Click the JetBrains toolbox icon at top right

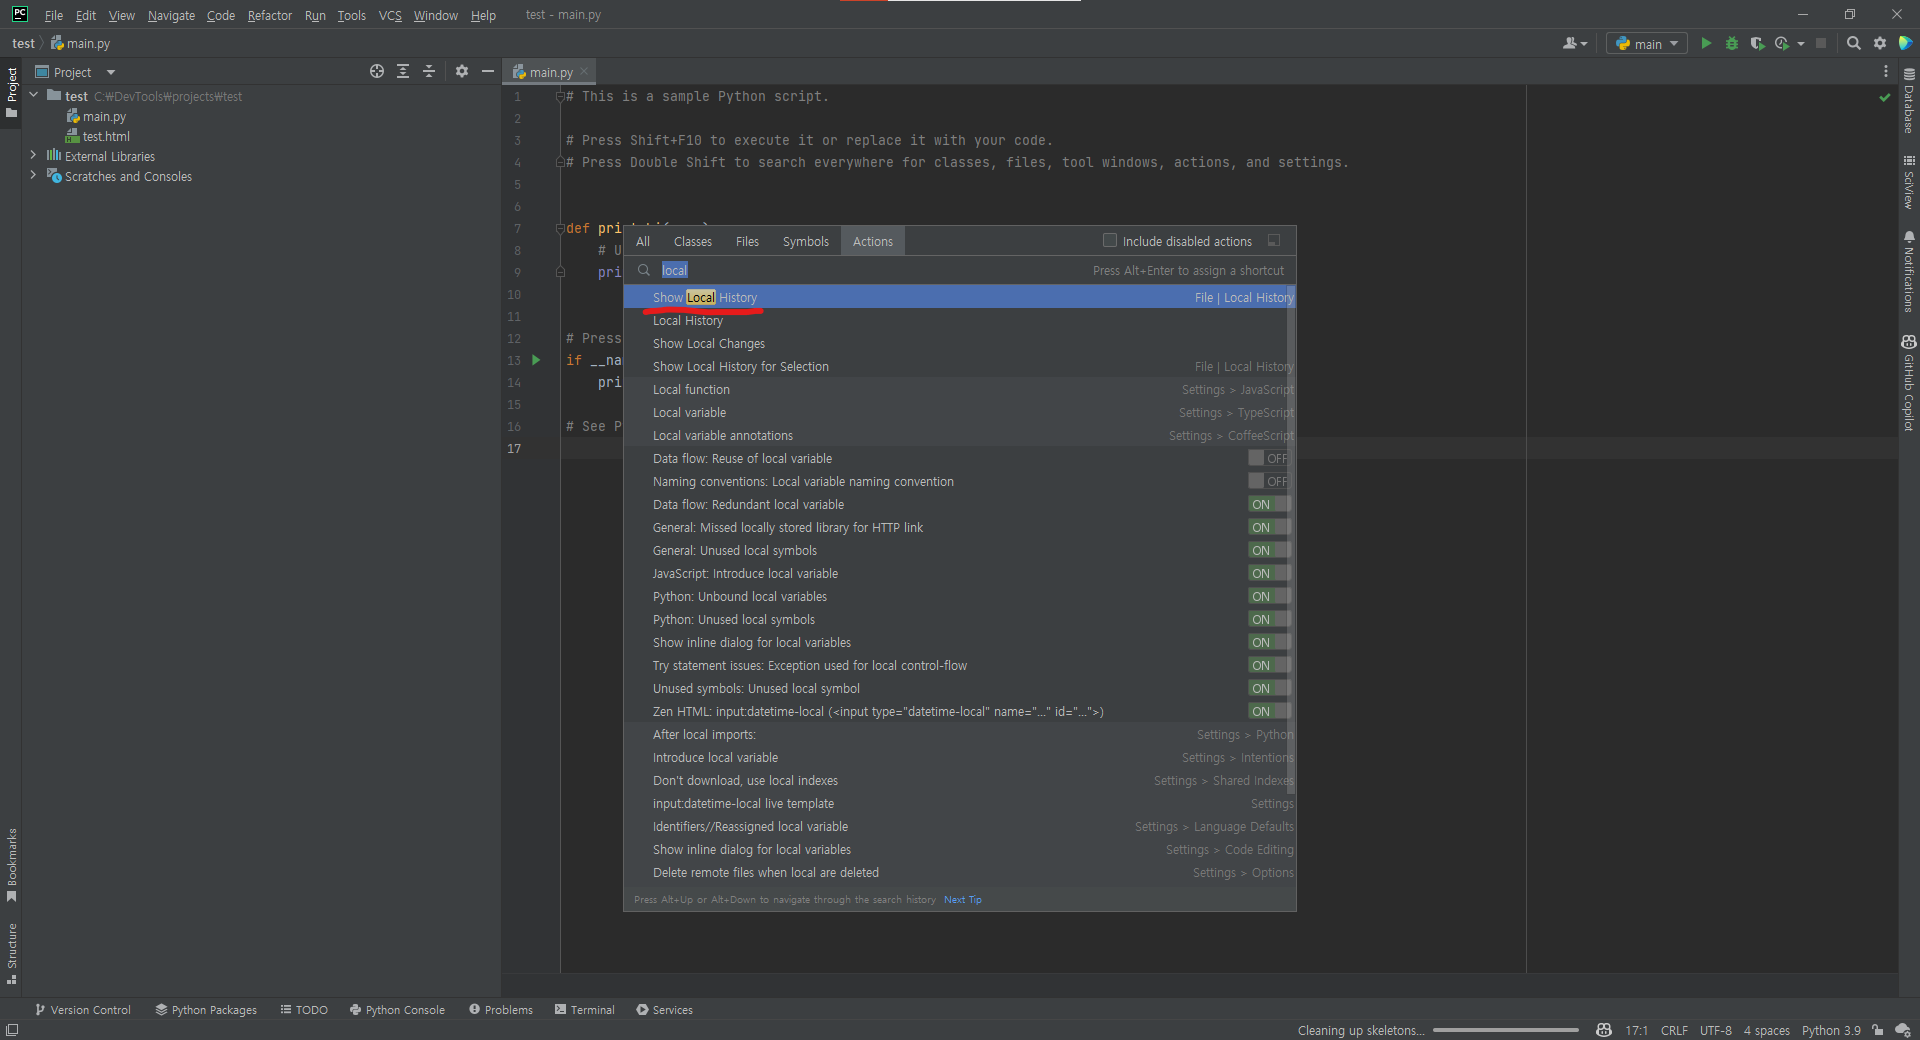pos(1905,43)
